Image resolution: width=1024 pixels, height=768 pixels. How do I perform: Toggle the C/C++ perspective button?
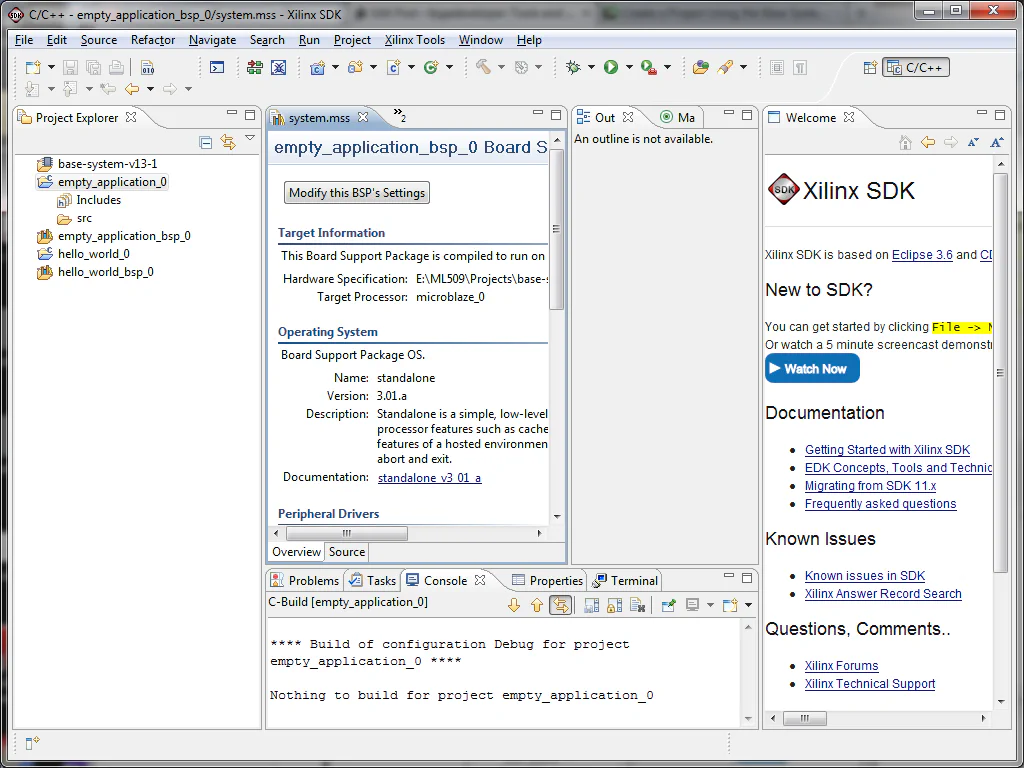coord(913,67)
